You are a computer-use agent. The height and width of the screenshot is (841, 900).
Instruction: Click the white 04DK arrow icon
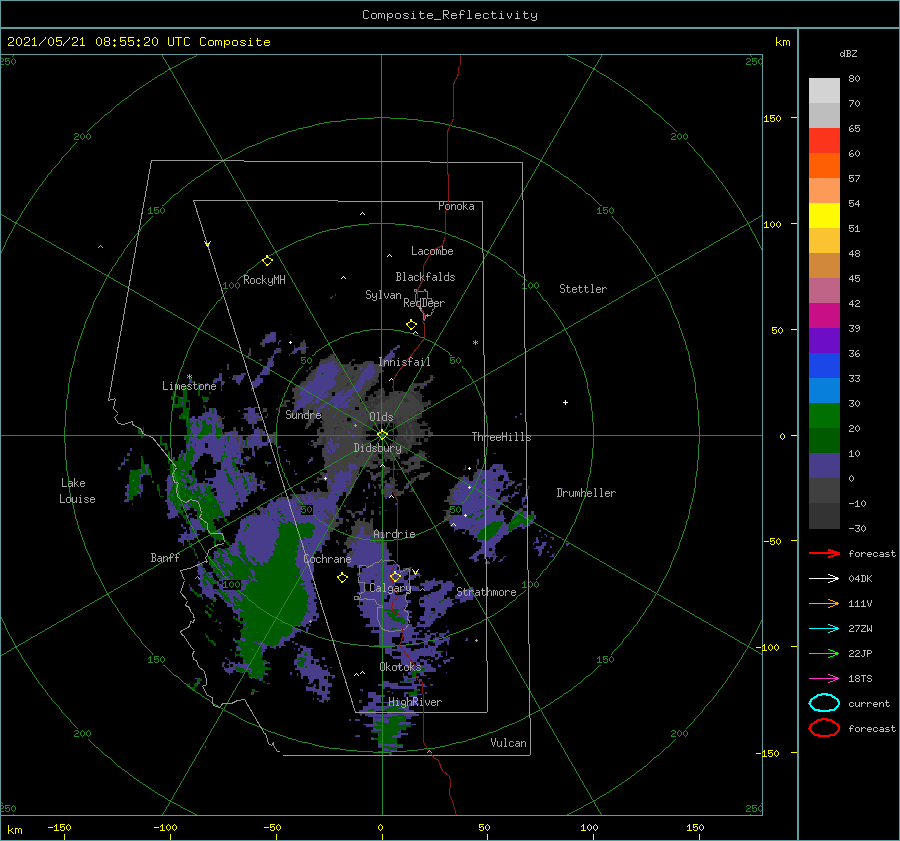click(824, 578)
